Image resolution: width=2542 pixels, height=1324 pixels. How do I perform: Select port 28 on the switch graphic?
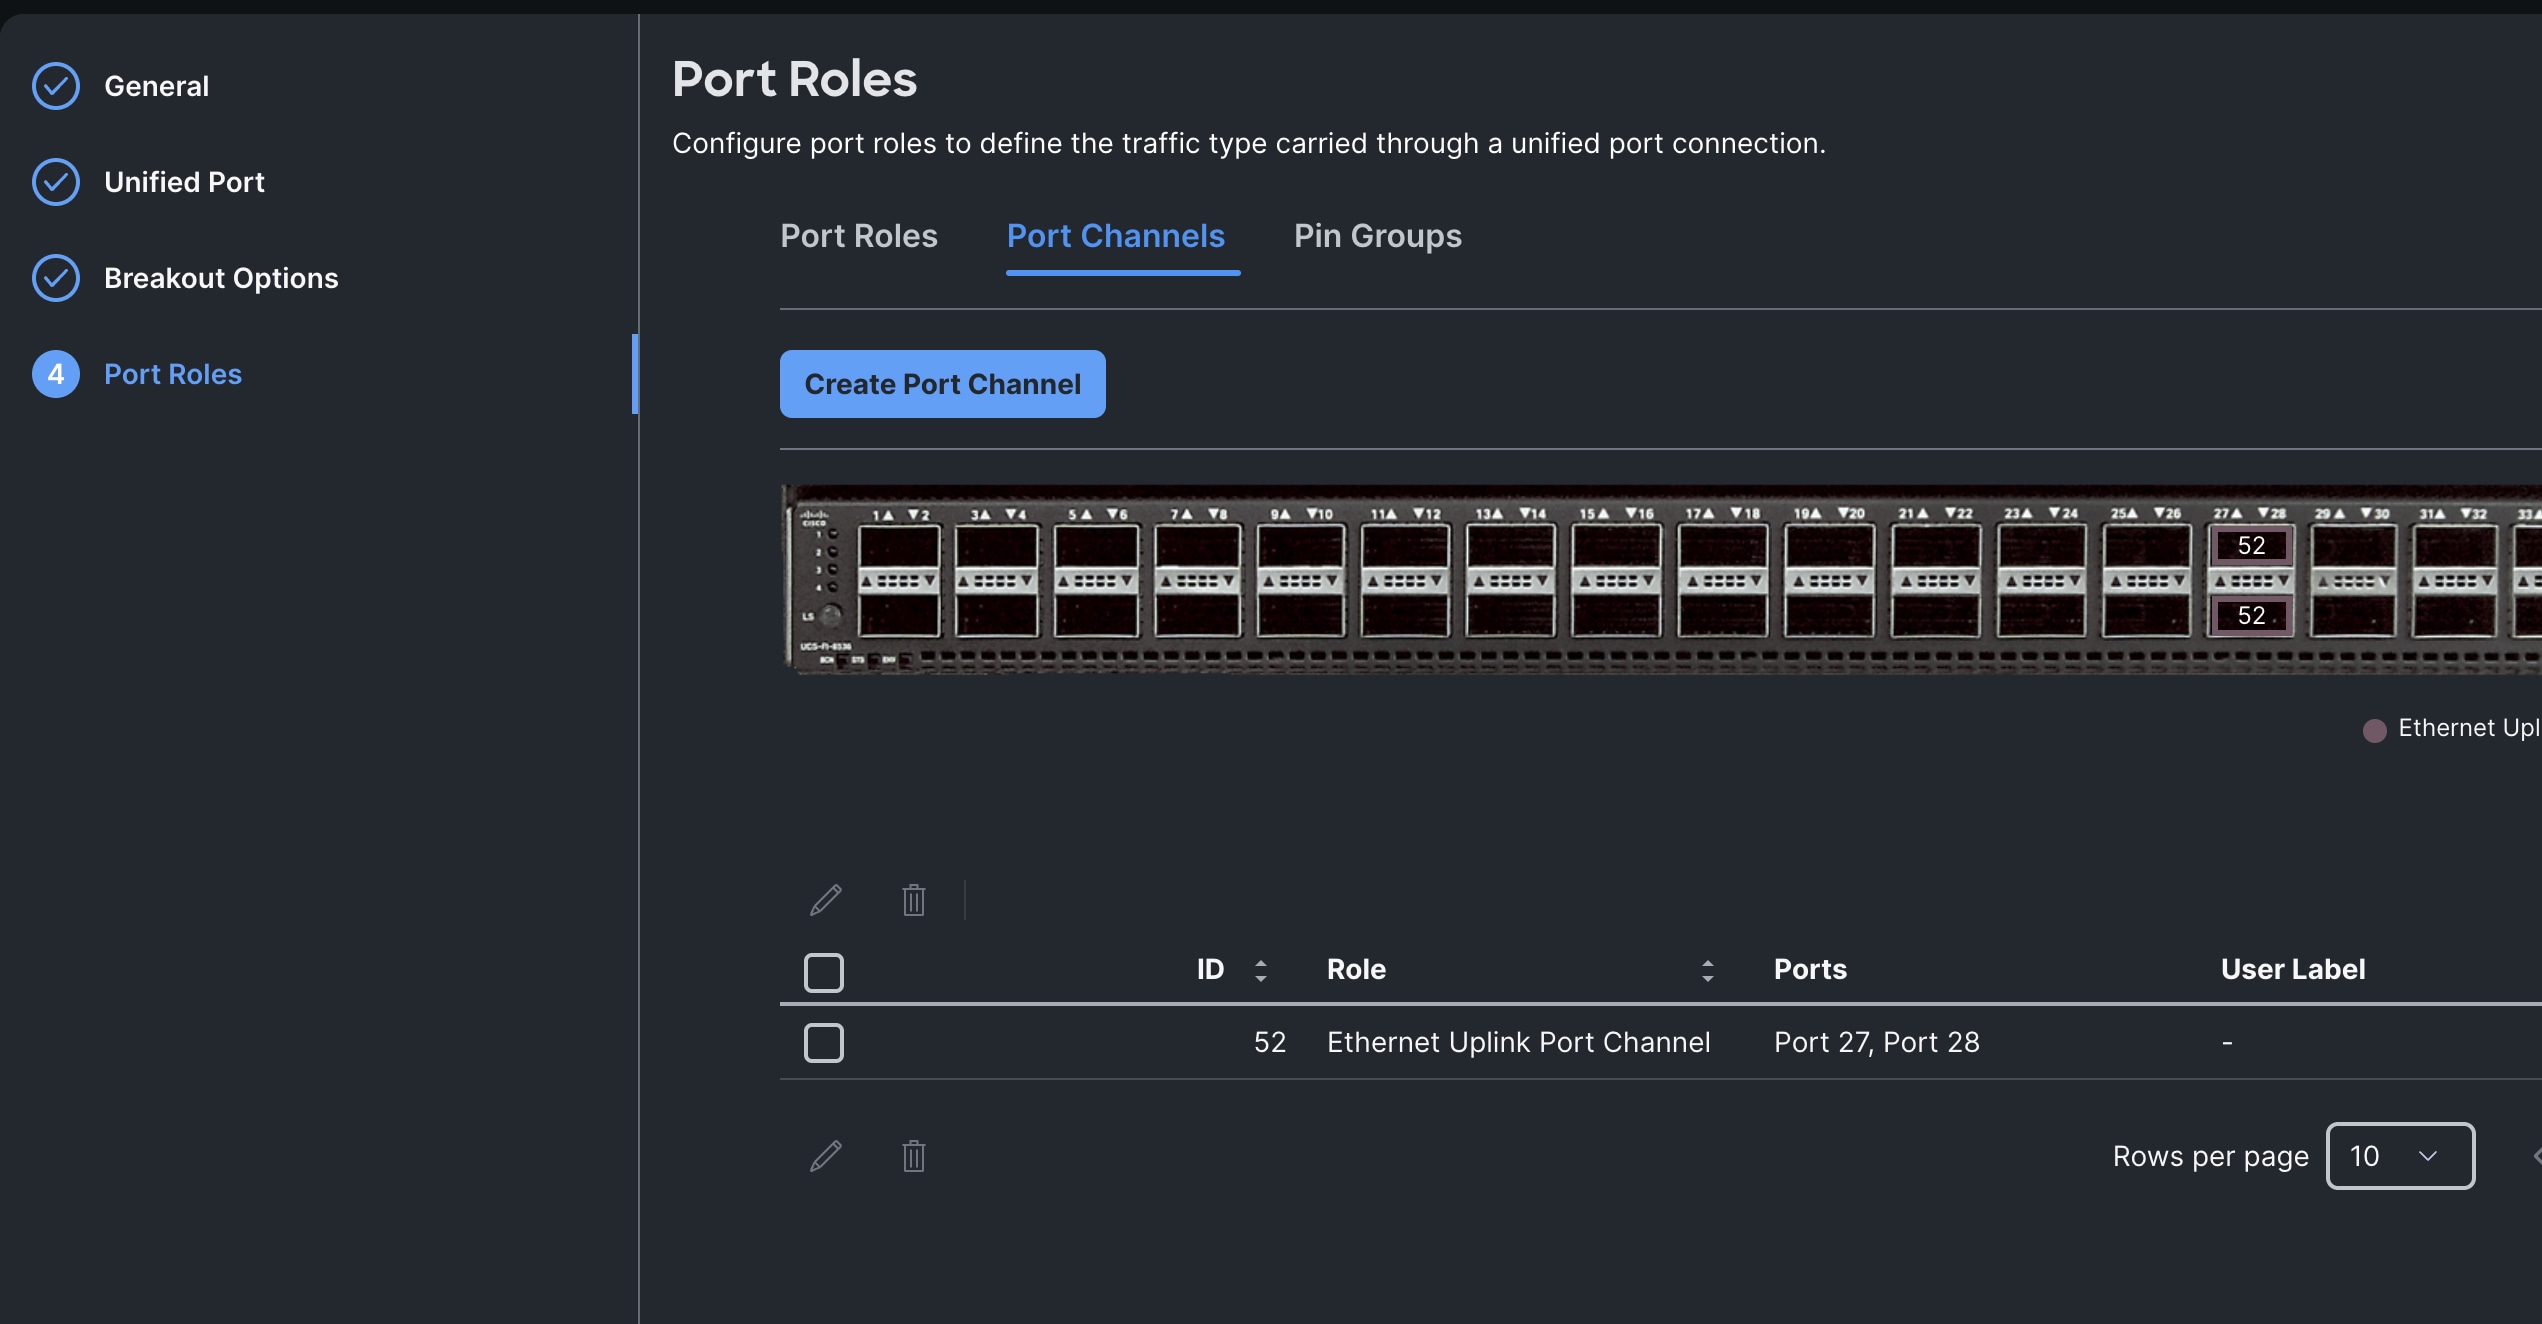pyautogui.click(x=2250, y=614)
